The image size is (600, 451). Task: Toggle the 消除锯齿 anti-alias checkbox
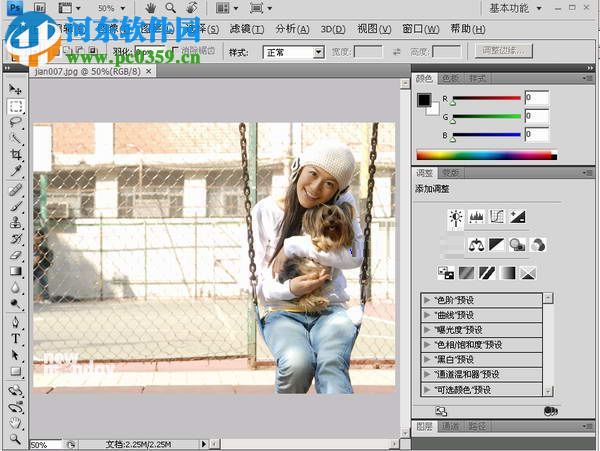pos(176,50)
